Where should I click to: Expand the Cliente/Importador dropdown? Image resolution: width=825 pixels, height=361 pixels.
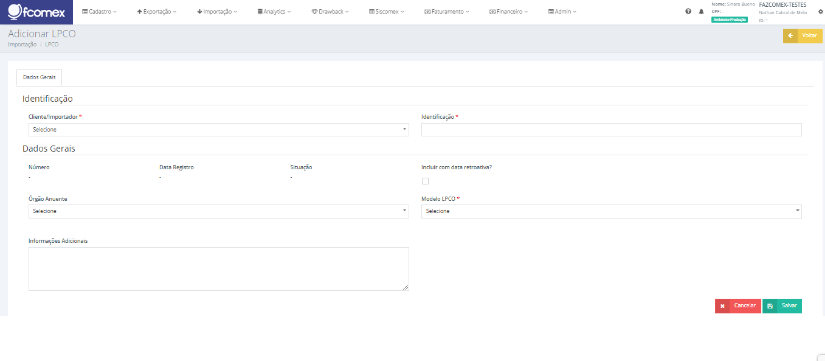218,129
